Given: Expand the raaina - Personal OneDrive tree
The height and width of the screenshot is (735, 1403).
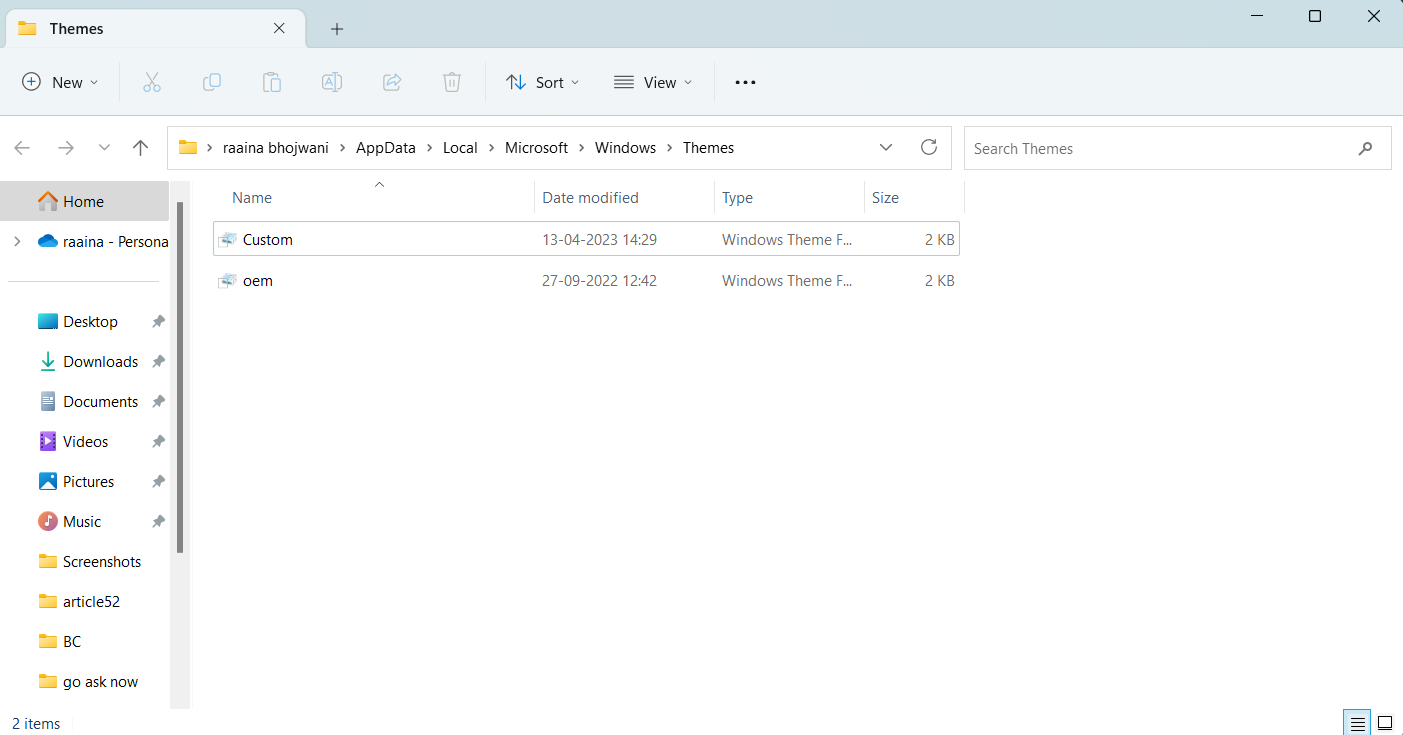Looking at the screenshot, I should click(17, 241).
